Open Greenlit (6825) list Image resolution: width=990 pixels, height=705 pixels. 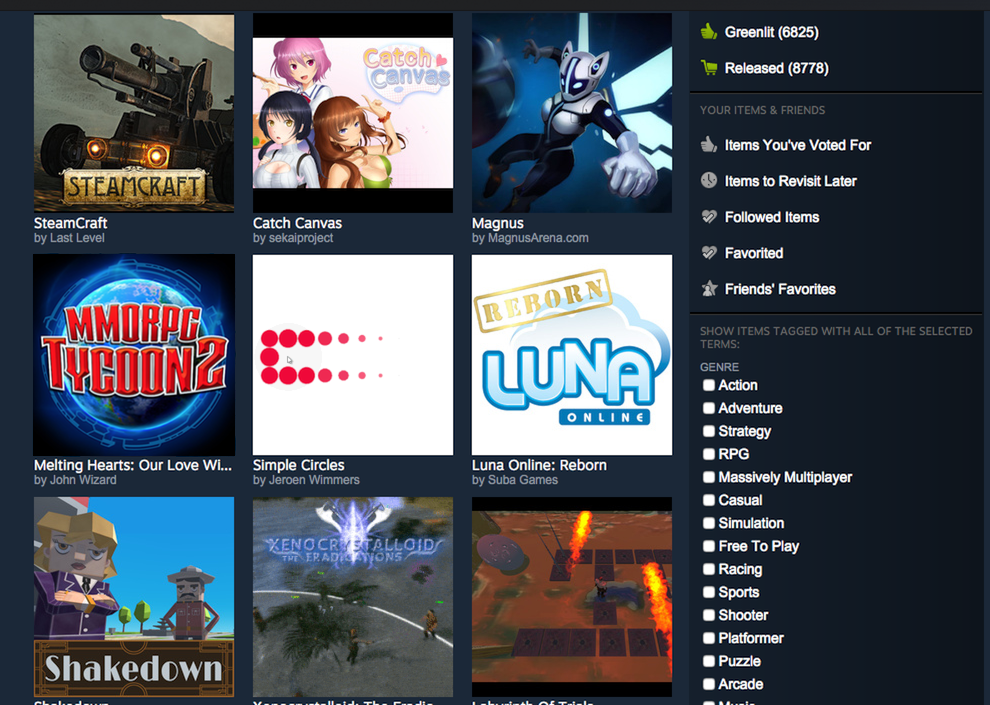tap(772, 32)
